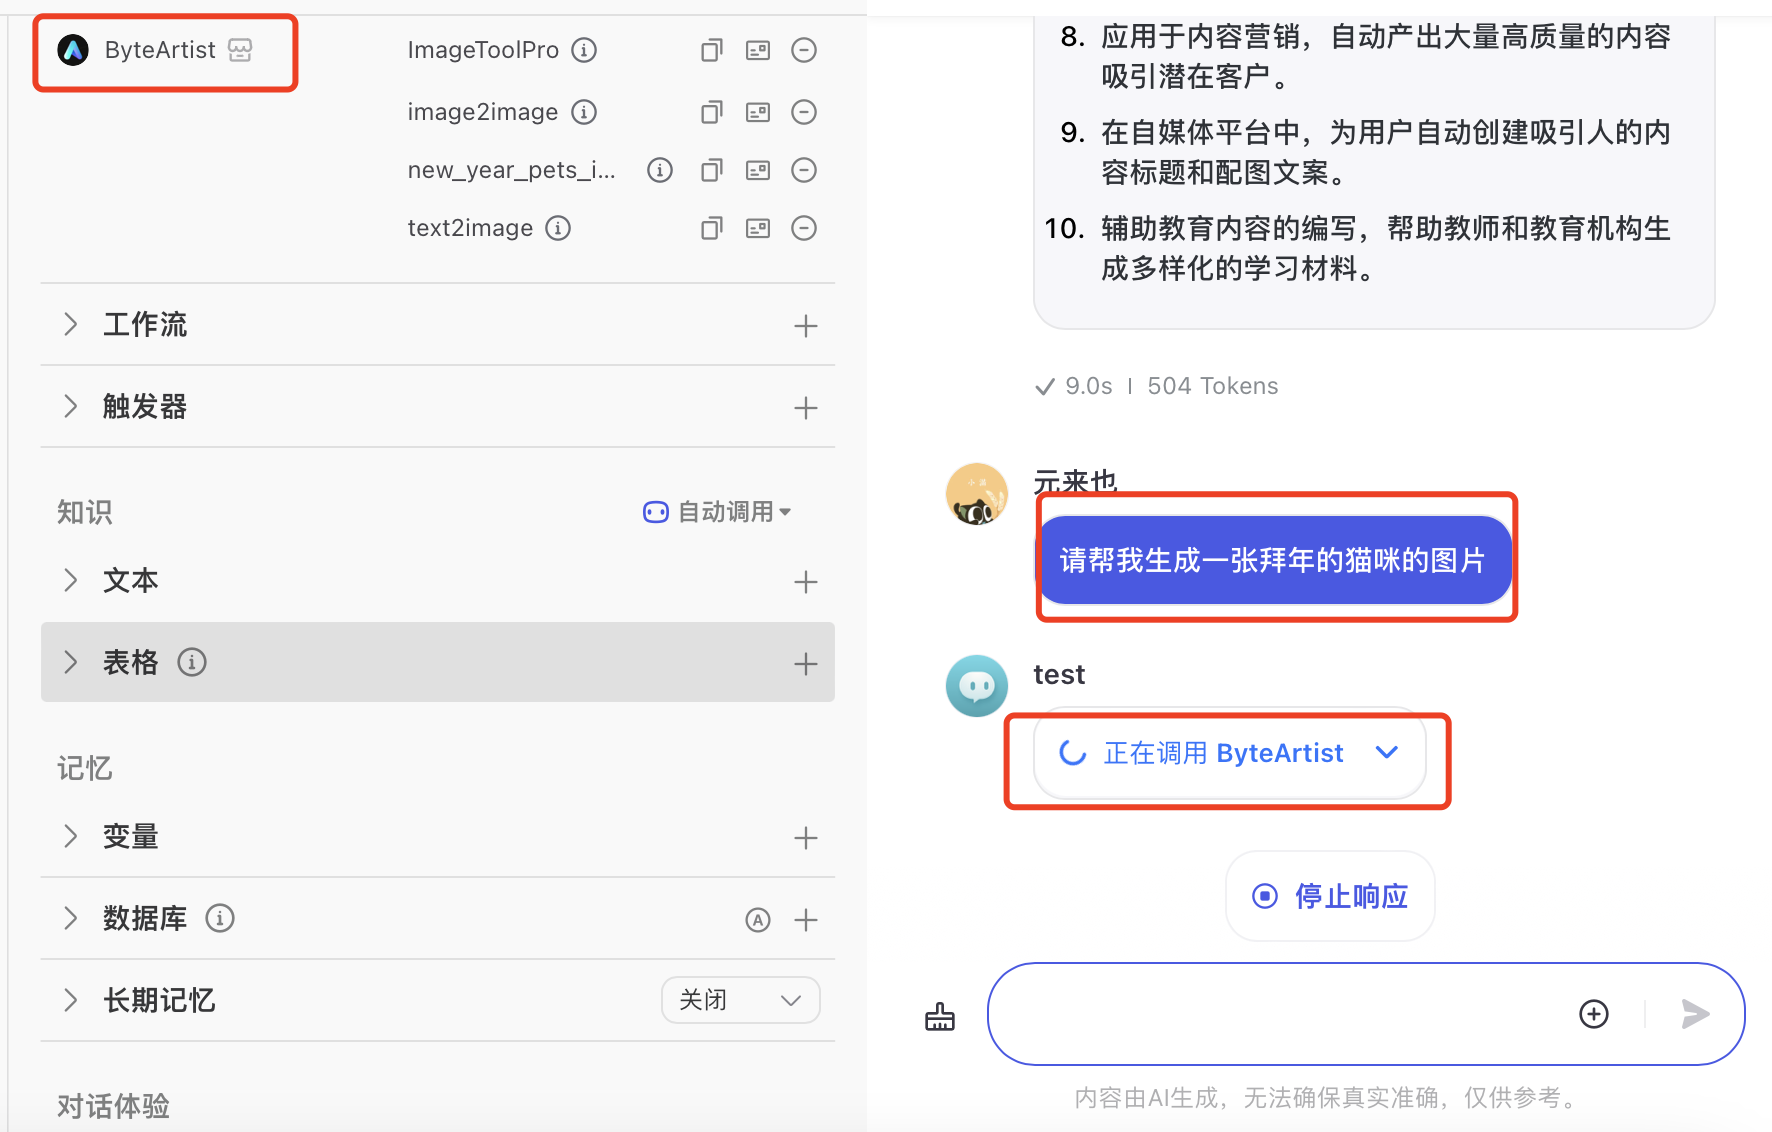This screenshot has width=1772, height=1132.
Task: Open the 自动调用 dropdown
Action: (717, 512)
